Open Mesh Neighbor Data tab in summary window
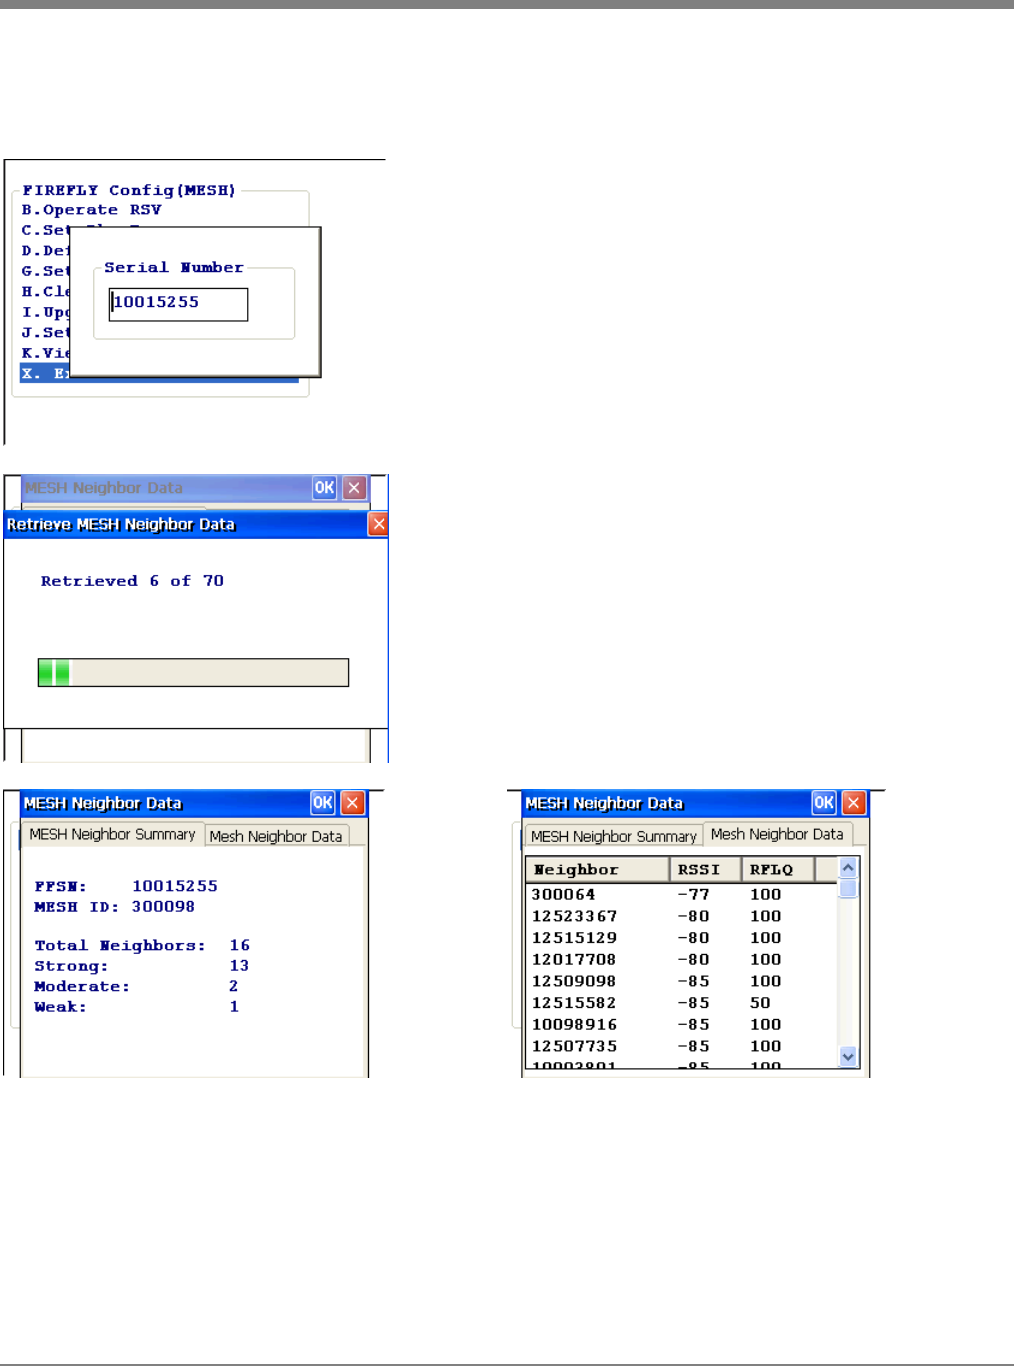1014x1366 pixels. pos(276,836)
